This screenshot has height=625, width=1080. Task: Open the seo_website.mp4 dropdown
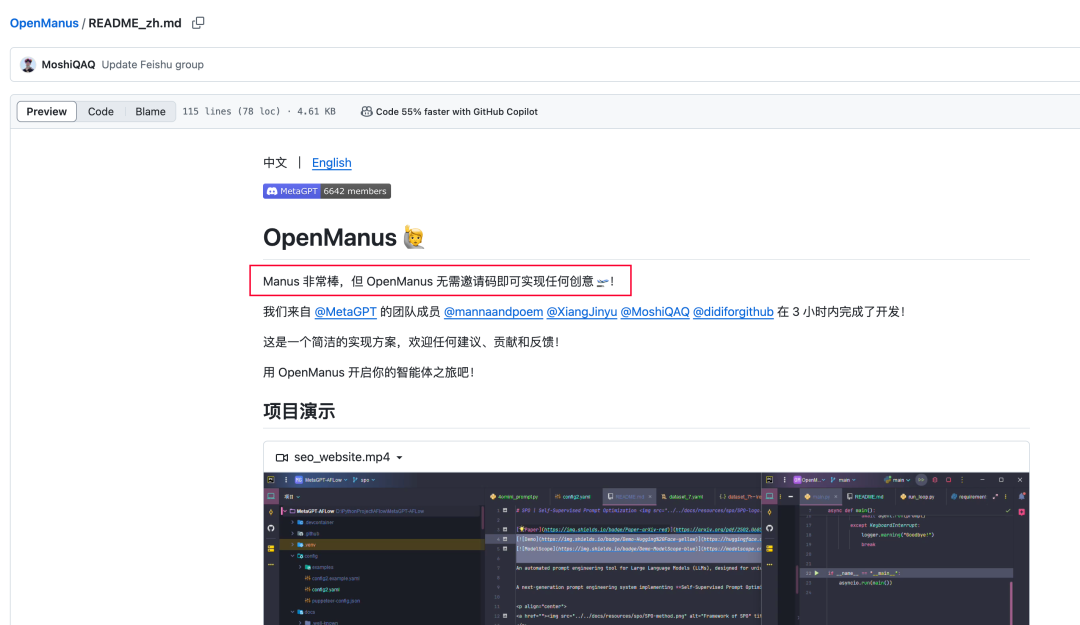tap(399, 458)
